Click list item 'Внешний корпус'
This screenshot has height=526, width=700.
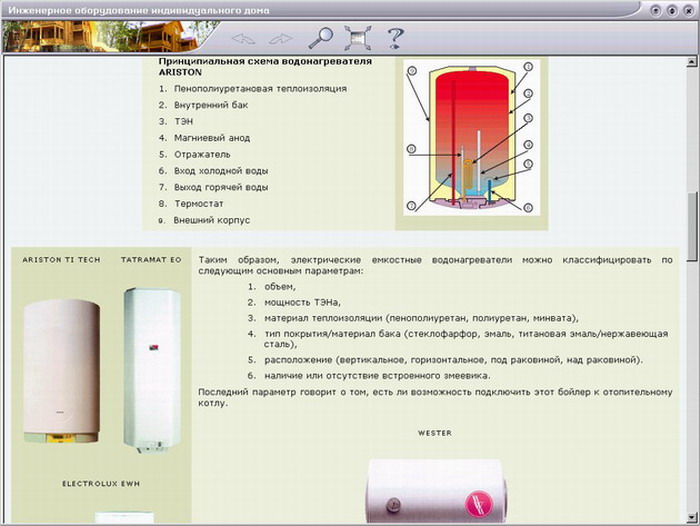point(212,220)
